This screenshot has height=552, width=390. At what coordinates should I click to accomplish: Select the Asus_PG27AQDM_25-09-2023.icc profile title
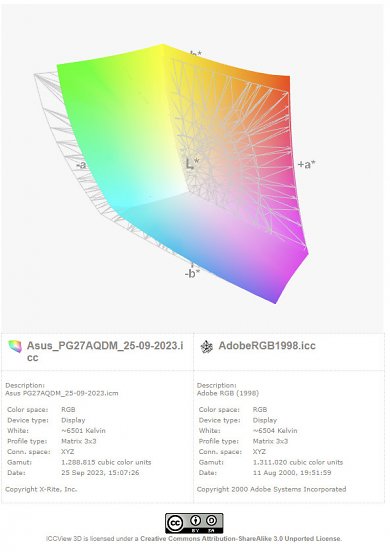(105, 351)
